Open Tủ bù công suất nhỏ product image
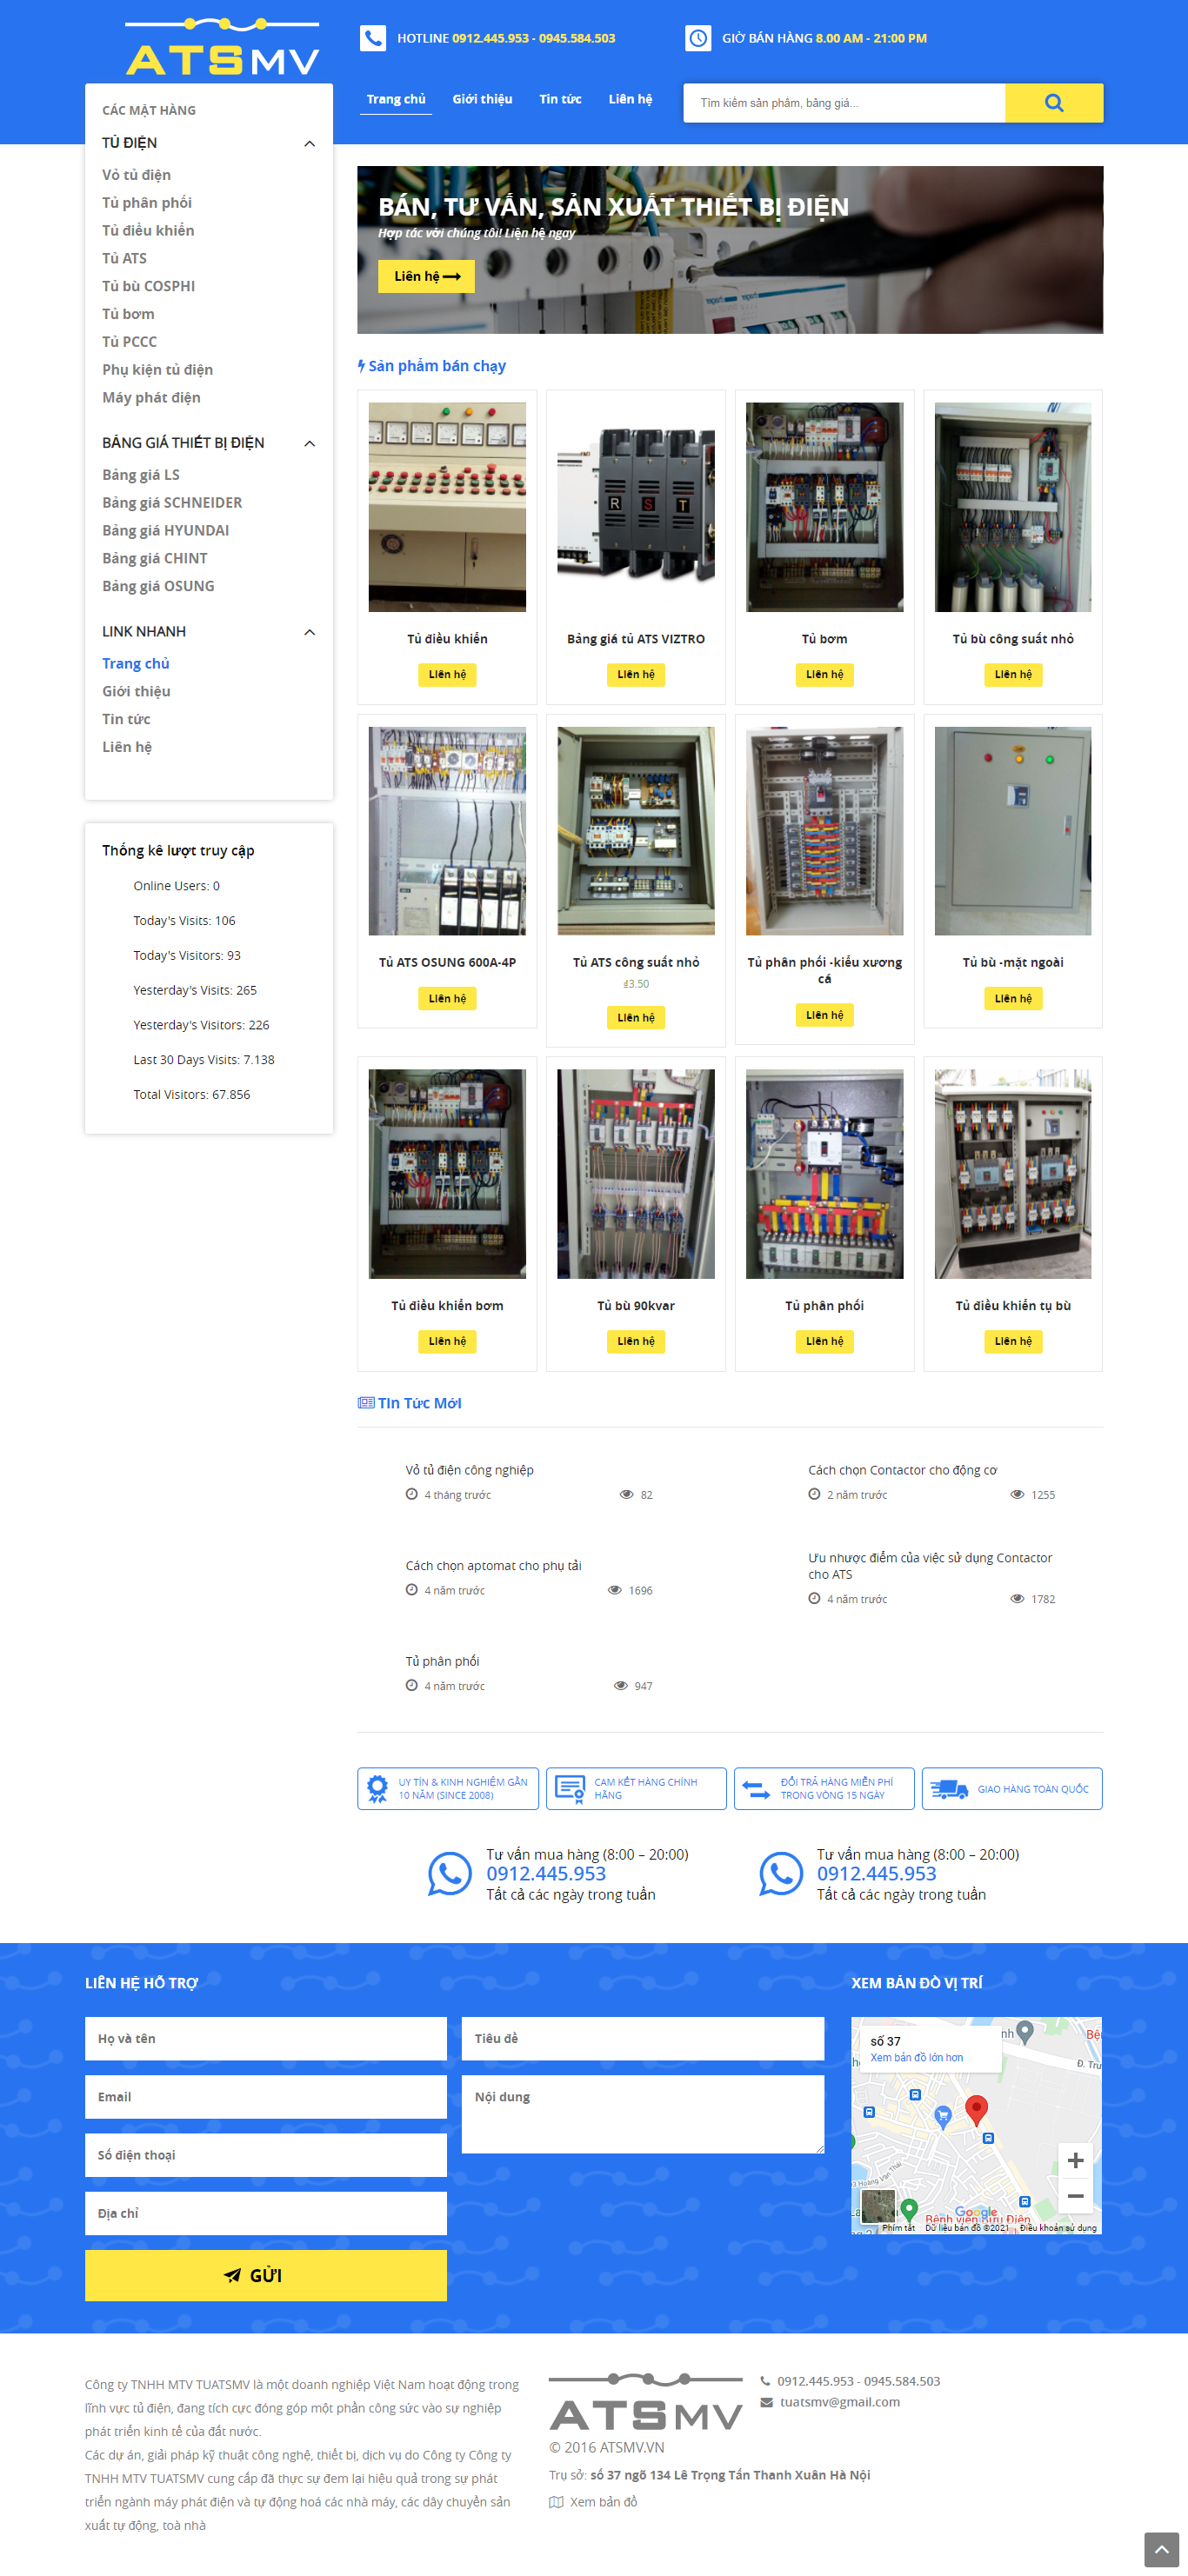The width and height of the screenshot is (1188, 2576). tap(1013, 507)
